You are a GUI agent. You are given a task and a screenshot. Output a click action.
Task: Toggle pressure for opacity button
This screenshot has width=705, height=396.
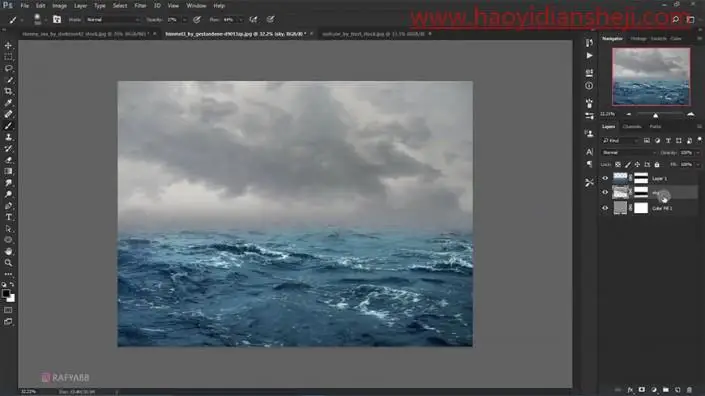coord(196,19)
